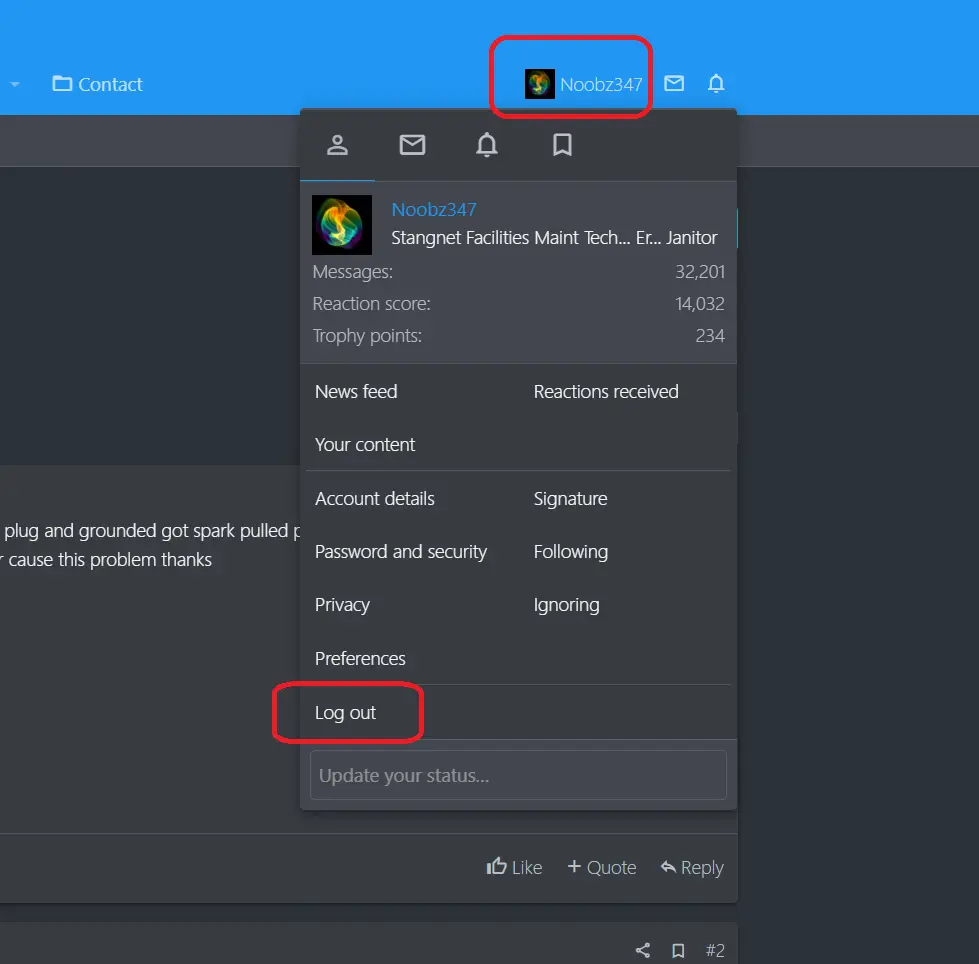Click the Reaction score value 14,032
The image size is (979, 964).
point(700,303)
